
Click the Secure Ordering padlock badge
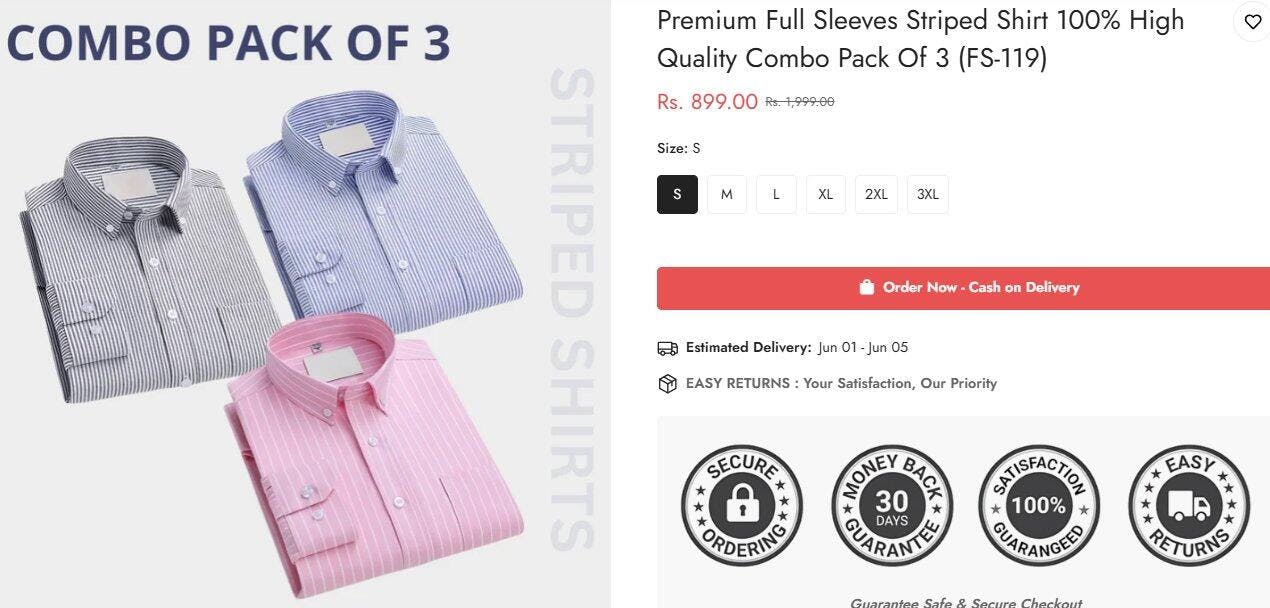pyautogui.click(x=742, y=506)
